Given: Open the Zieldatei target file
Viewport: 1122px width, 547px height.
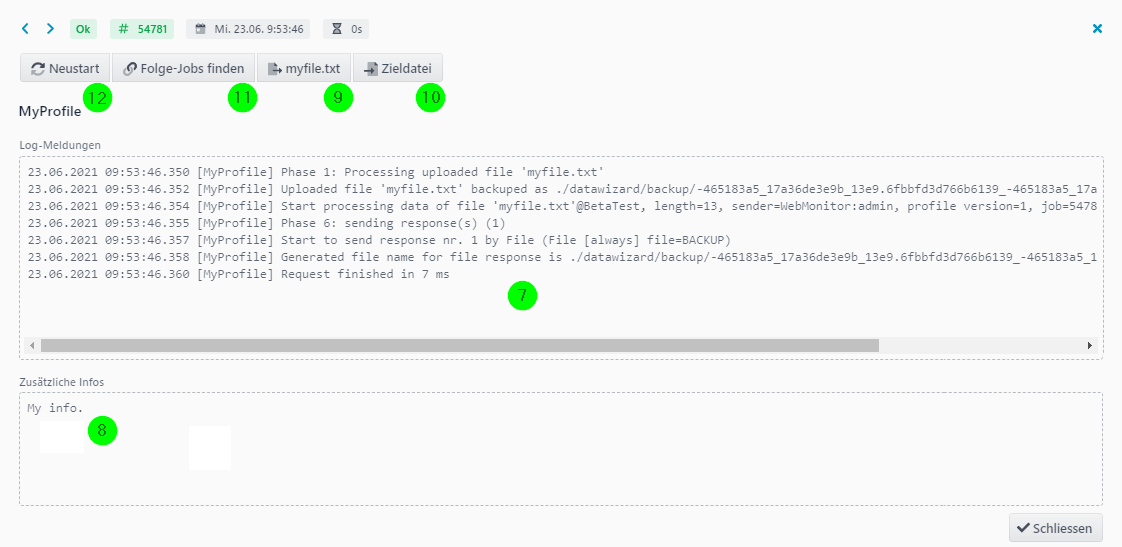Looking at the screenshot, I should (398, 69).
